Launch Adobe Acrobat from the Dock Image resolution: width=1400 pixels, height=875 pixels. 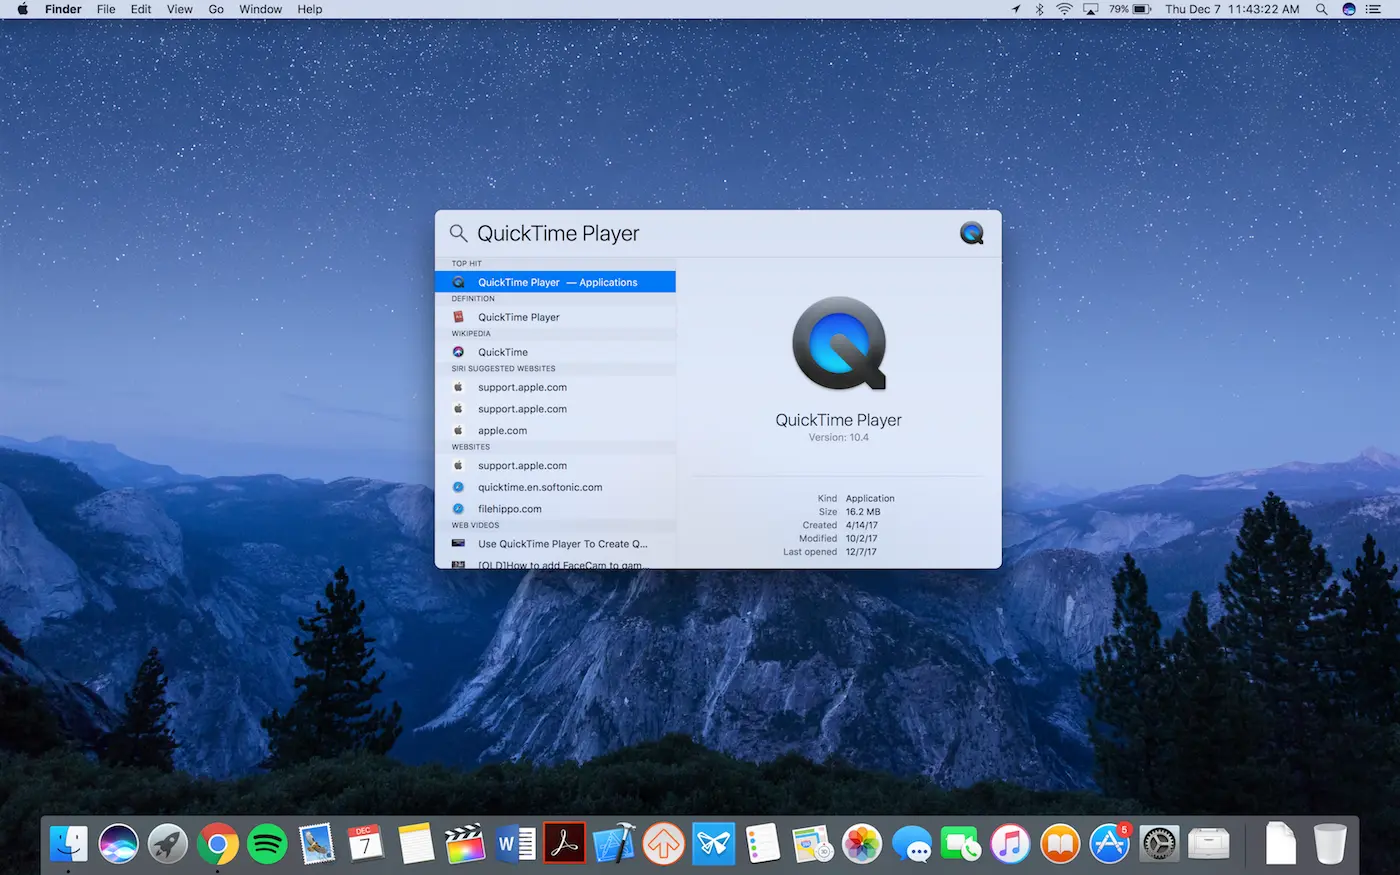[x=565, y=844]
